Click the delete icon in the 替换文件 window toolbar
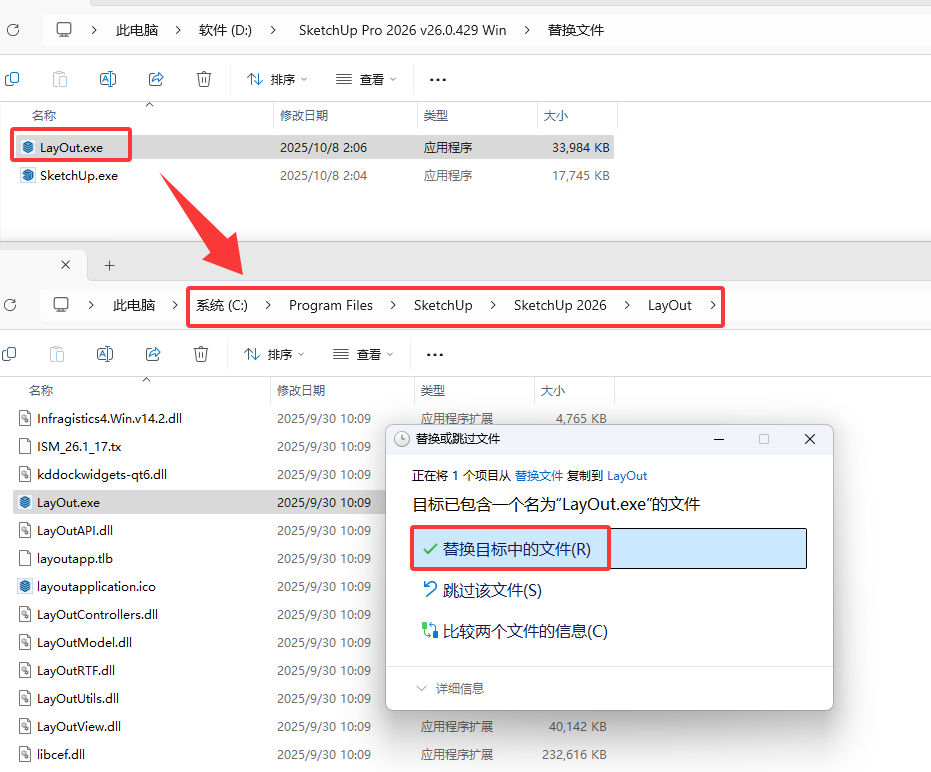The height and width of the screenshot is (772, 931). [204, 79]
